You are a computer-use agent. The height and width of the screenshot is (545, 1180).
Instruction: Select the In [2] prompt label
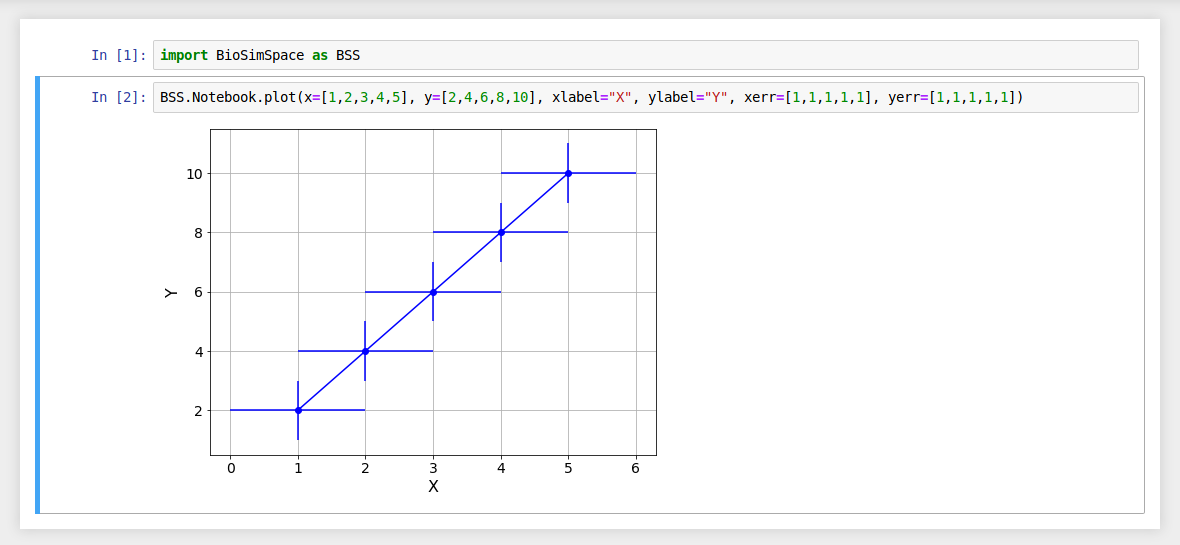[x=118, y=98]
